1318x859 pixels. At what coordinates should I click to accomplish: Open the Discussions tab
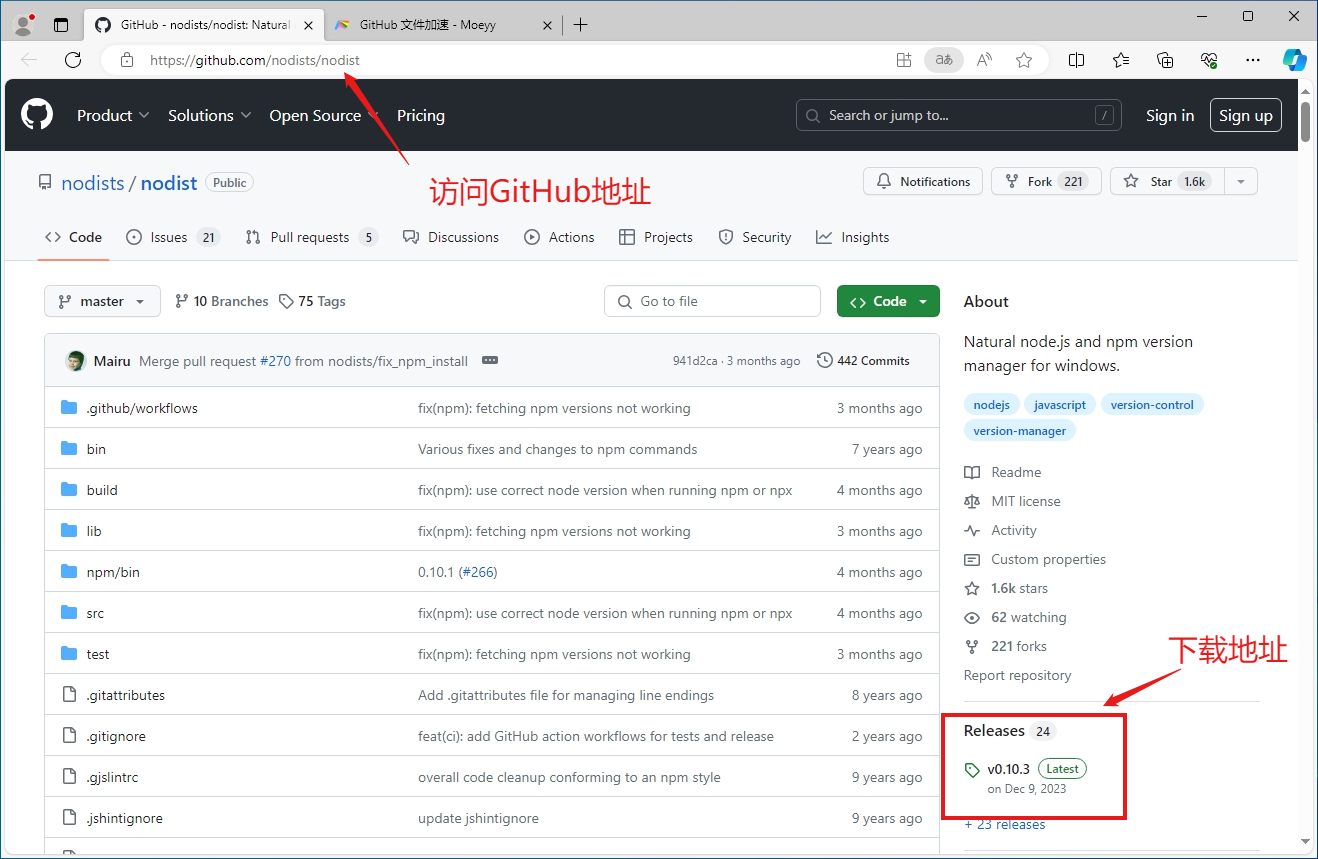tap(451, 237)
